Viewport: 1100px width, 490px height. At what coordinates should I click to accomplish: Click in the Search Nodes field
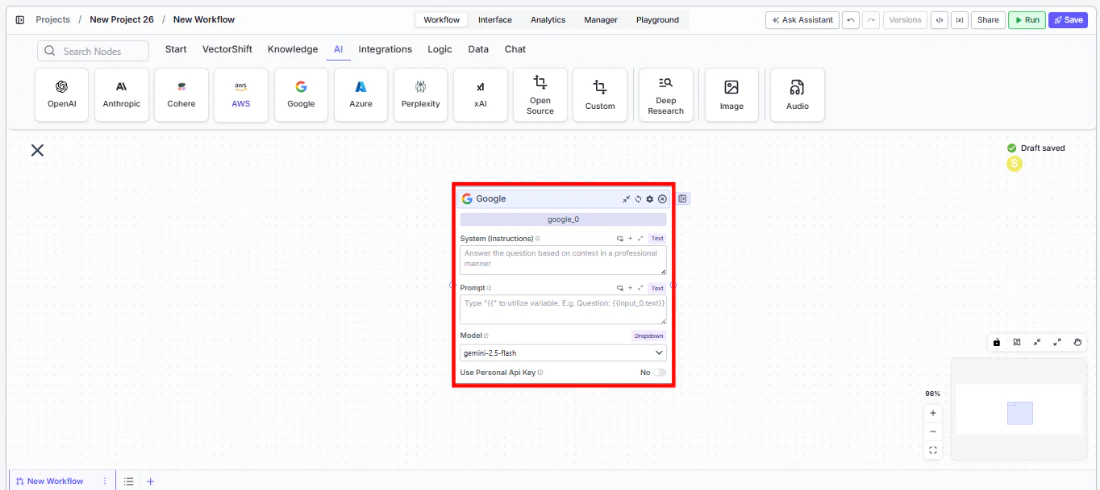click(93, 51)
